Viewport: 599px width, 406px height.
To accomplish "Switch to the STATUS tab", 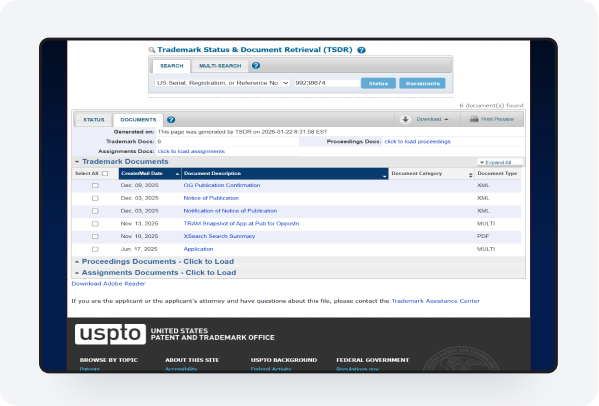I will pyautogui.click(x=94, y=120).
